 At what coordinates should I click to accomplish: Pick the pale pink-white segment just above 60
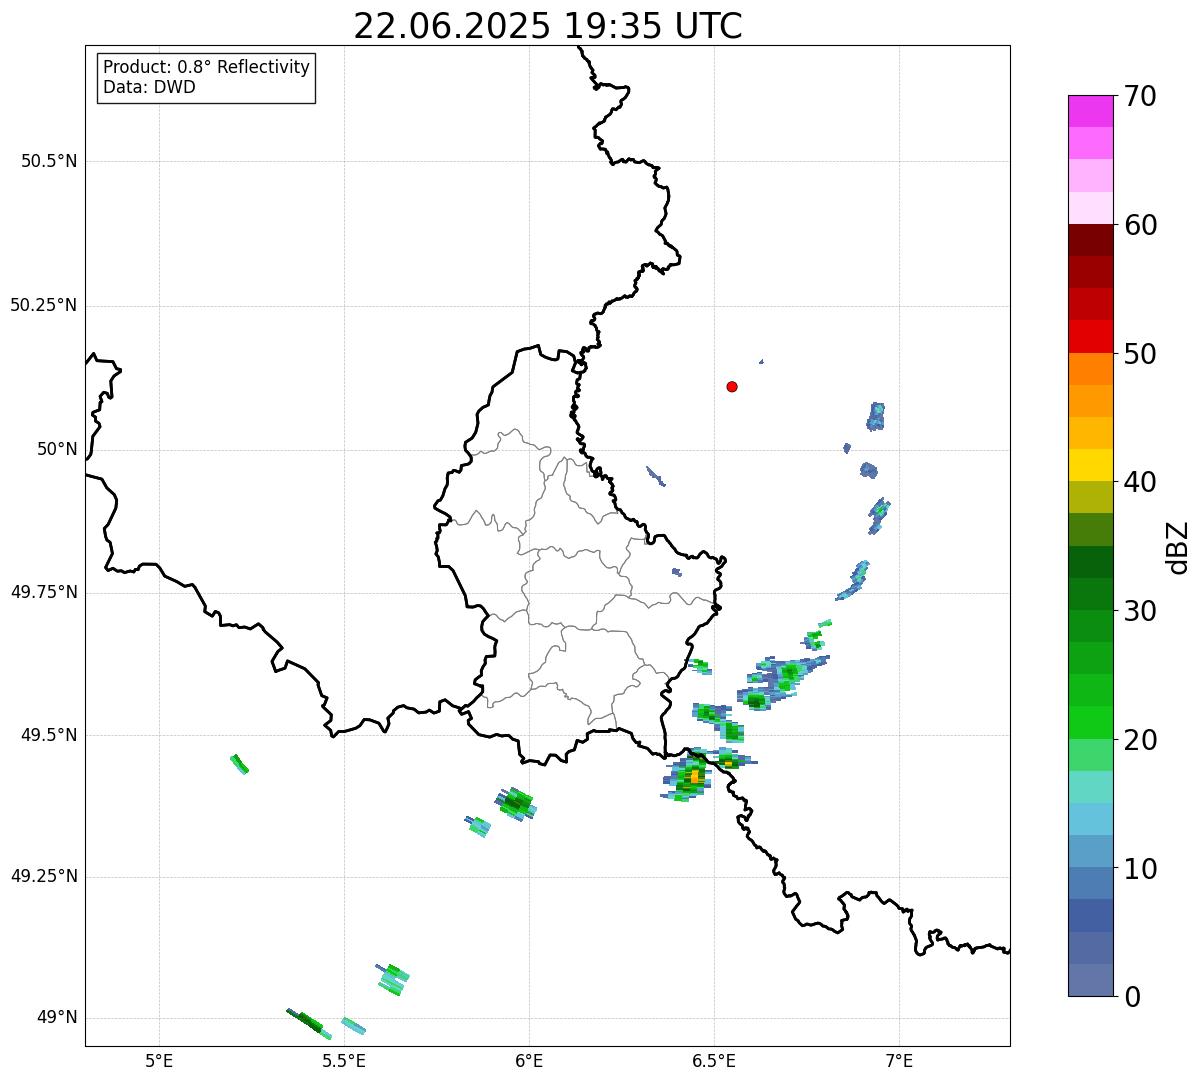pyautogui.click(x=1090, y=208)
